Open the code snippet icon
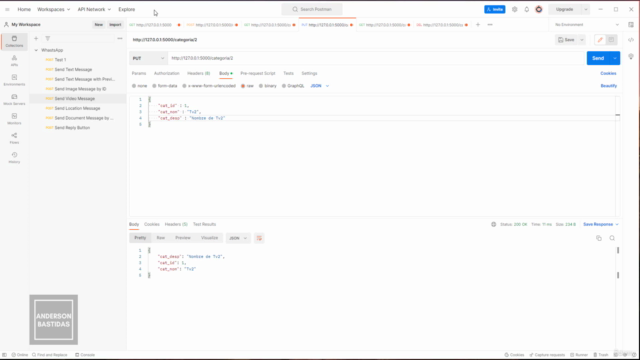The width and height of the screenshot is (640, 360). 631,40
